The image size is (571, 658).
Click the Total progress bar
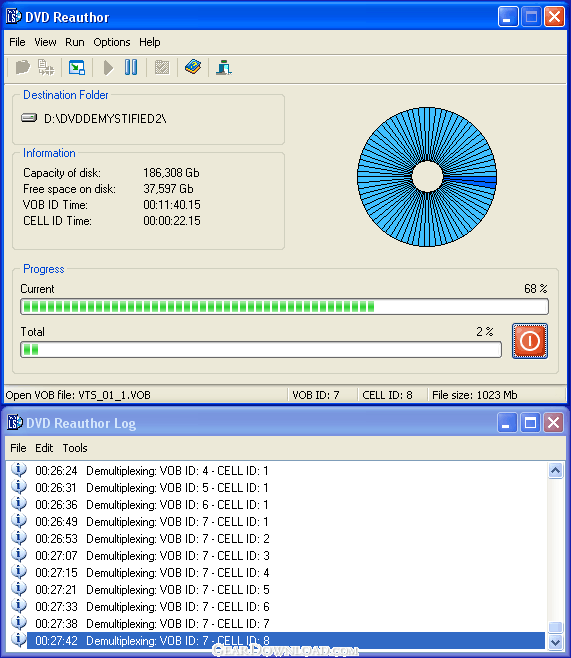click(x=261, y=350)
